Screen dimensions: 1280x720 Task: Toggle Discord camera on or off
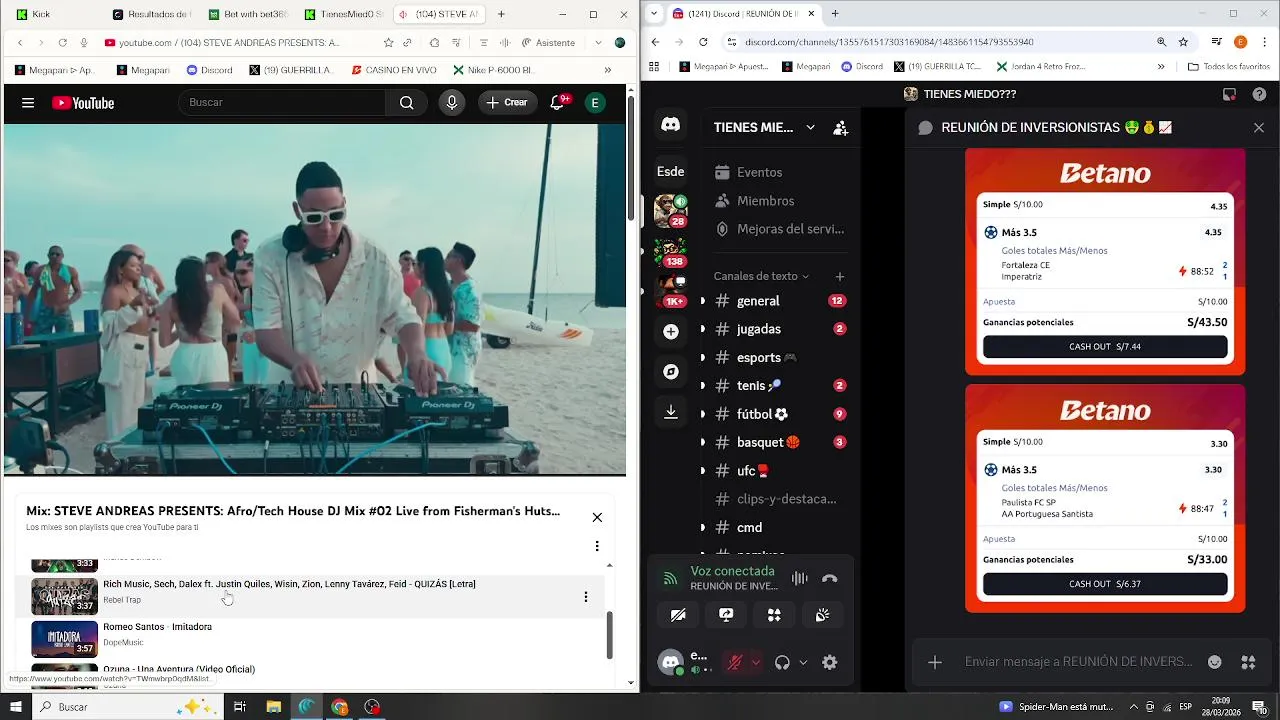678,615
